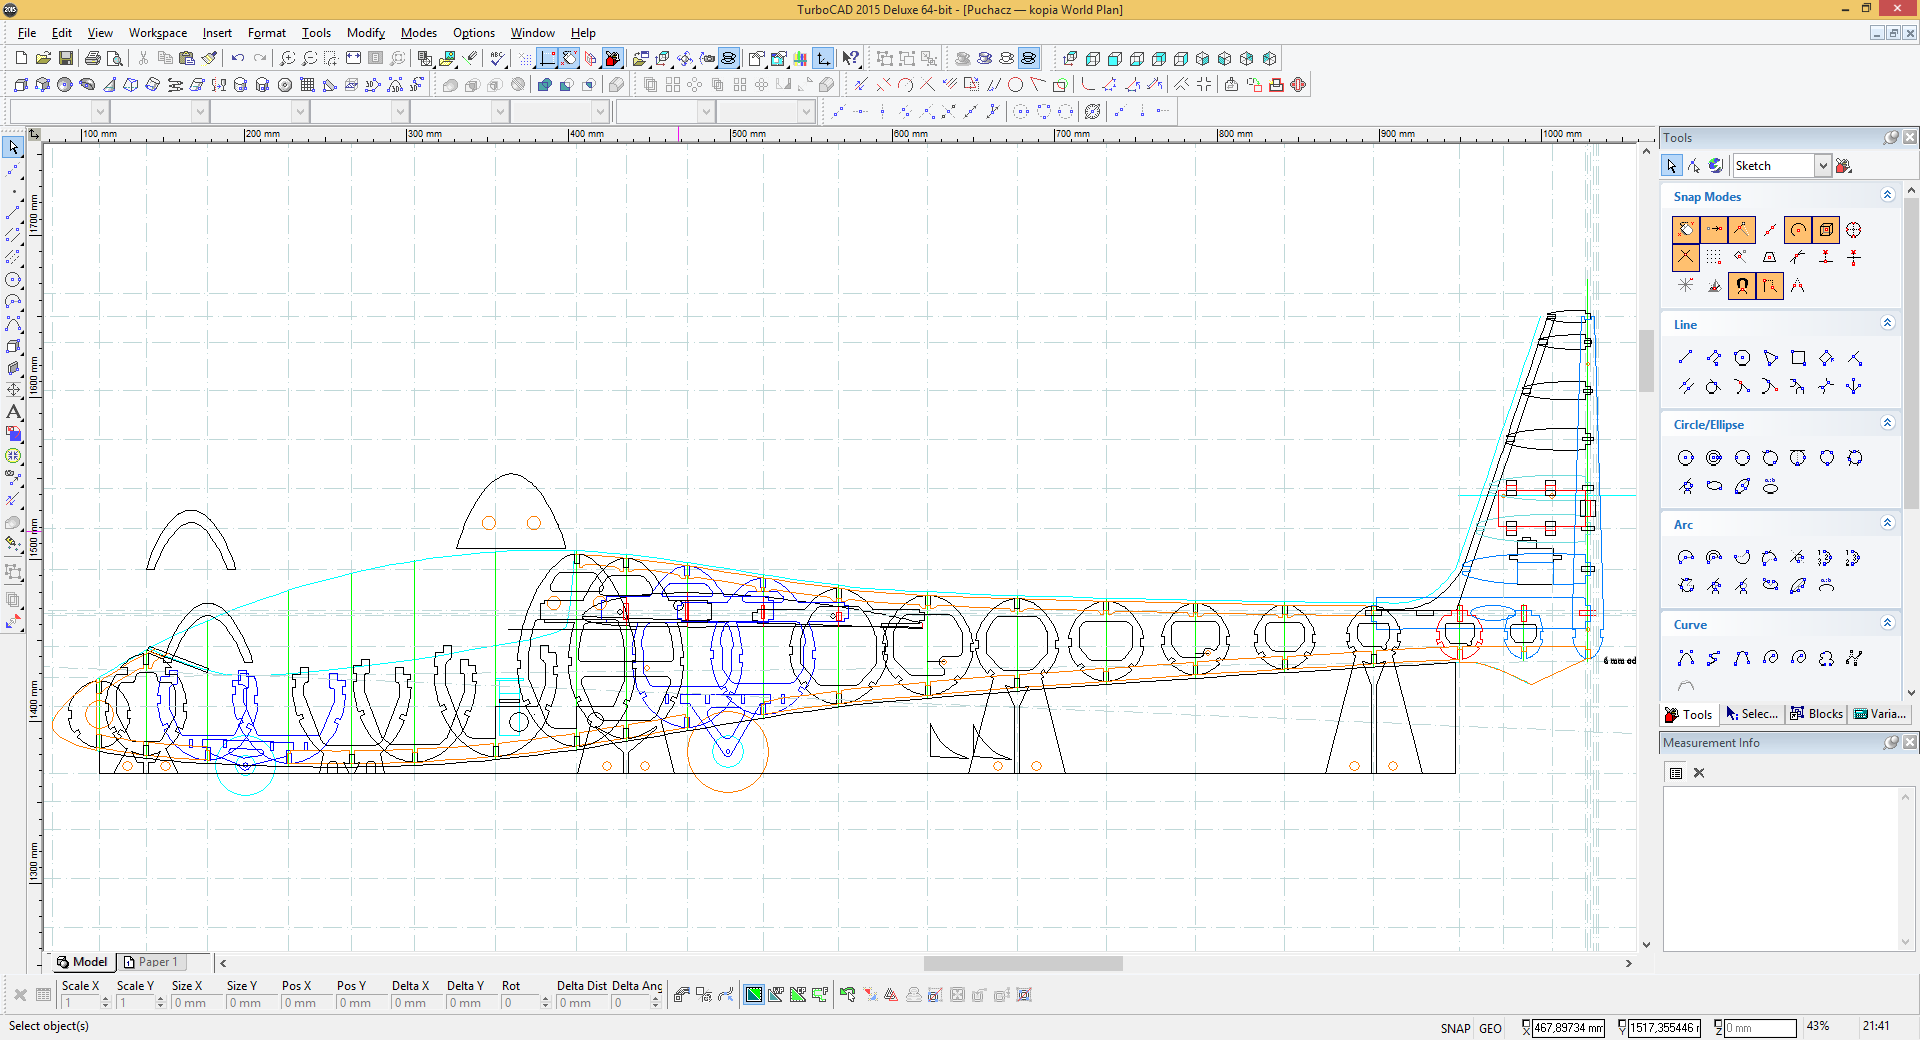Toggle the Grid snap mode
Image resolution: width=1920 pixels, height=1040 pixels.
click(x=1714, y=258)
